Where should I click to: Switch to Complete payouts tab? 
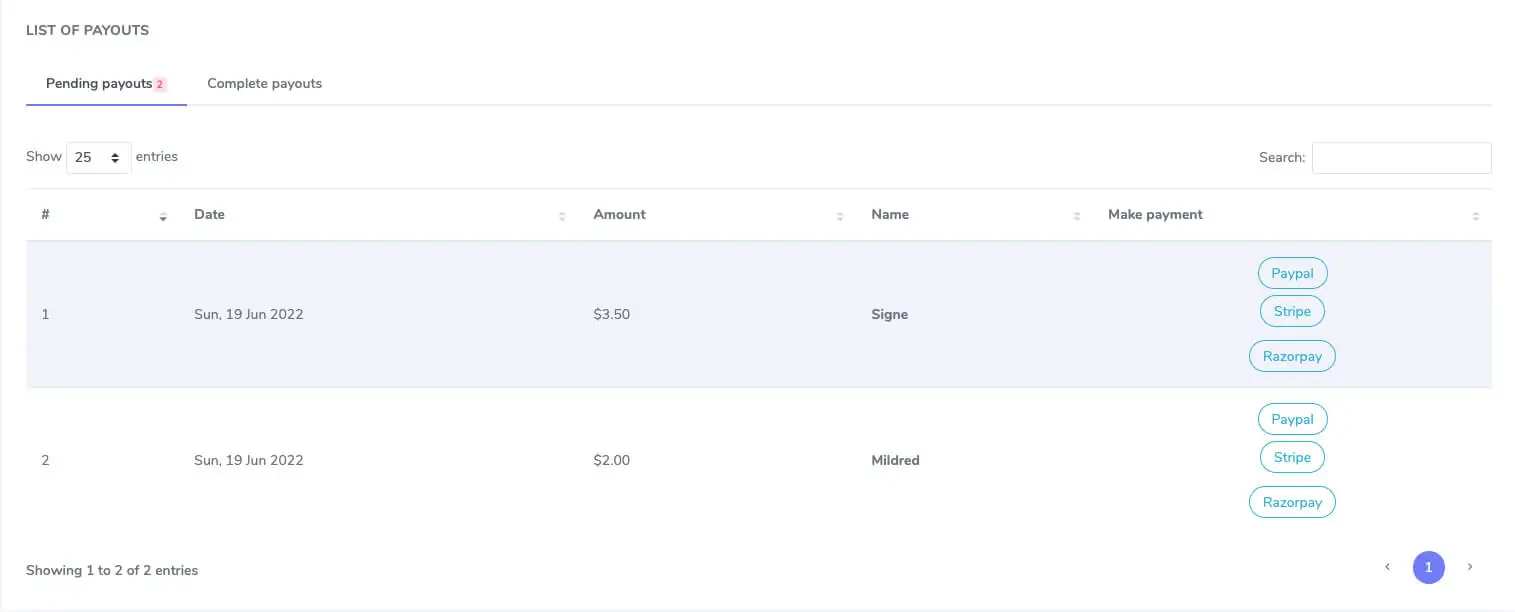point(264,84)
